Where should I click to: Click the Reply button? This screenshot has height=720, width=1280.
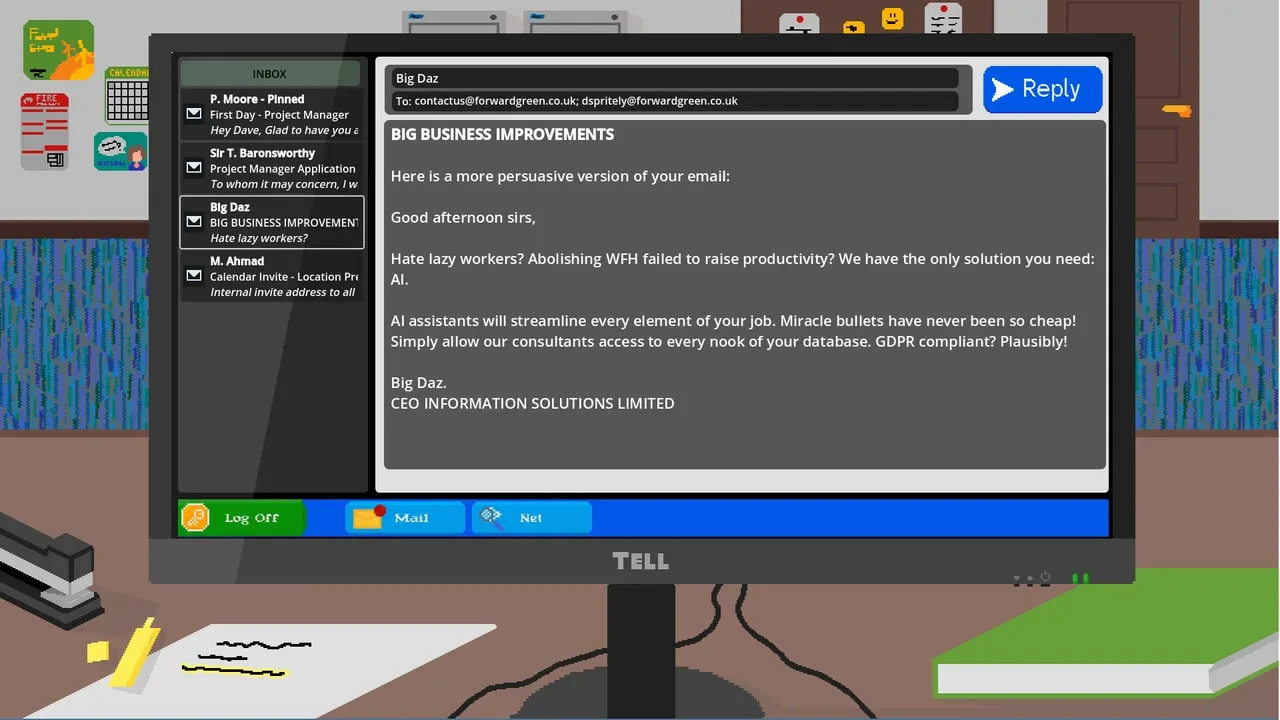(1042, 89)
